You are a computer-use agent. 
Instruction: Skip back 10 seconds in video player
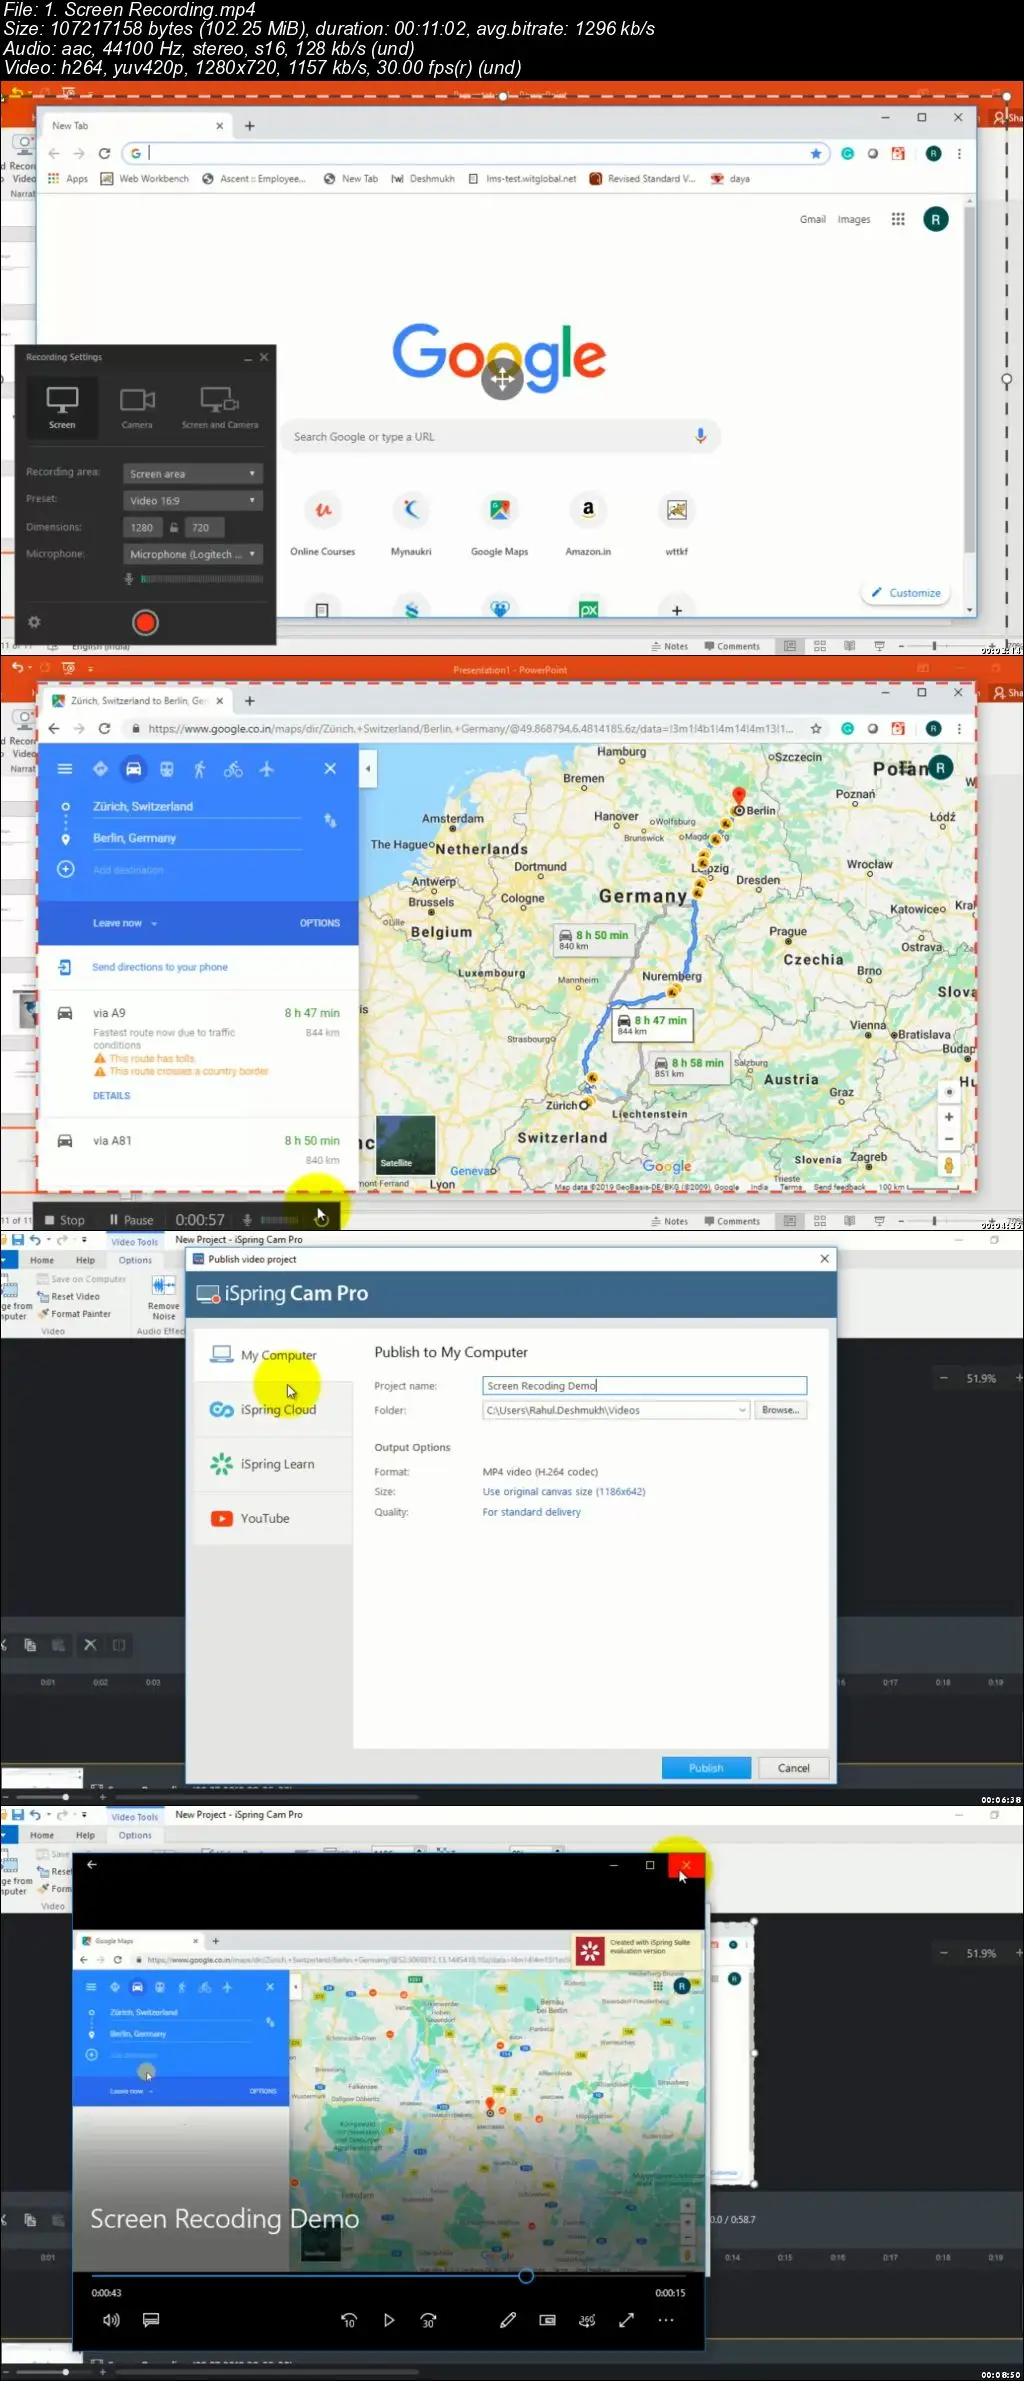click(x=349, y=2320)
